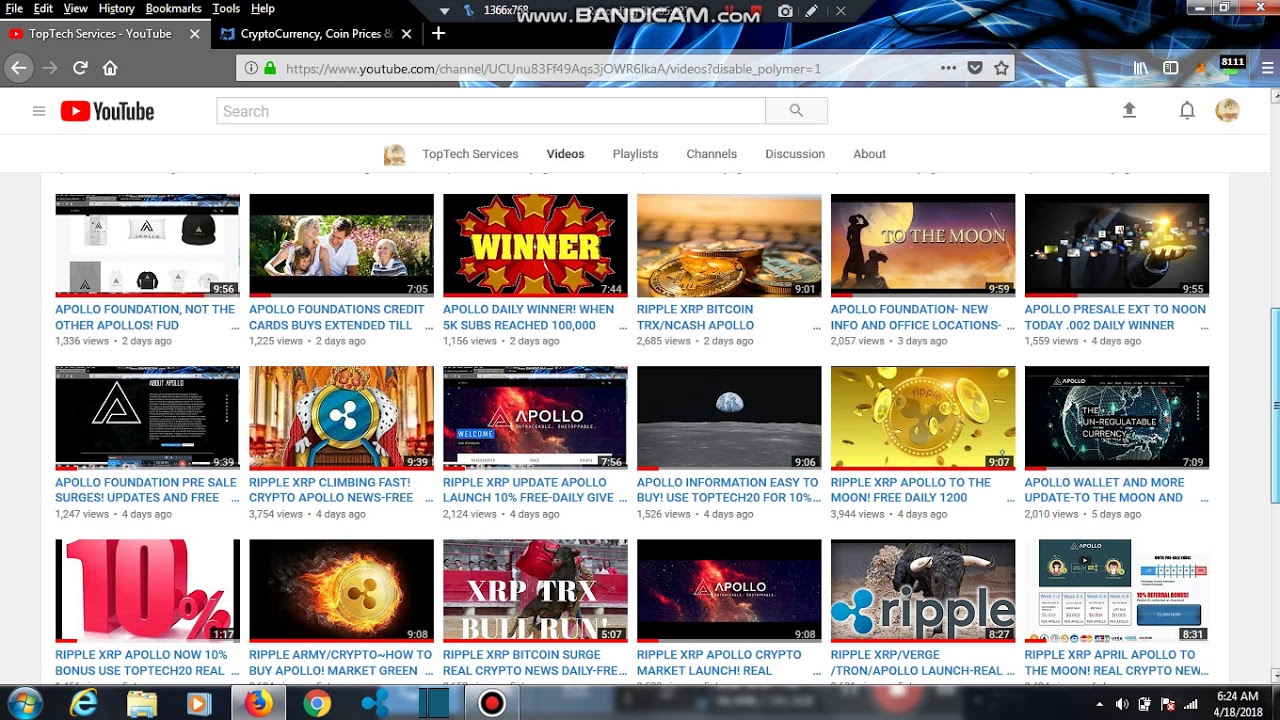Viewport: 1280px width, 720px height.
Task: Play the red WINNER stars thumbnail video
Action: click(x=535, y=245)
